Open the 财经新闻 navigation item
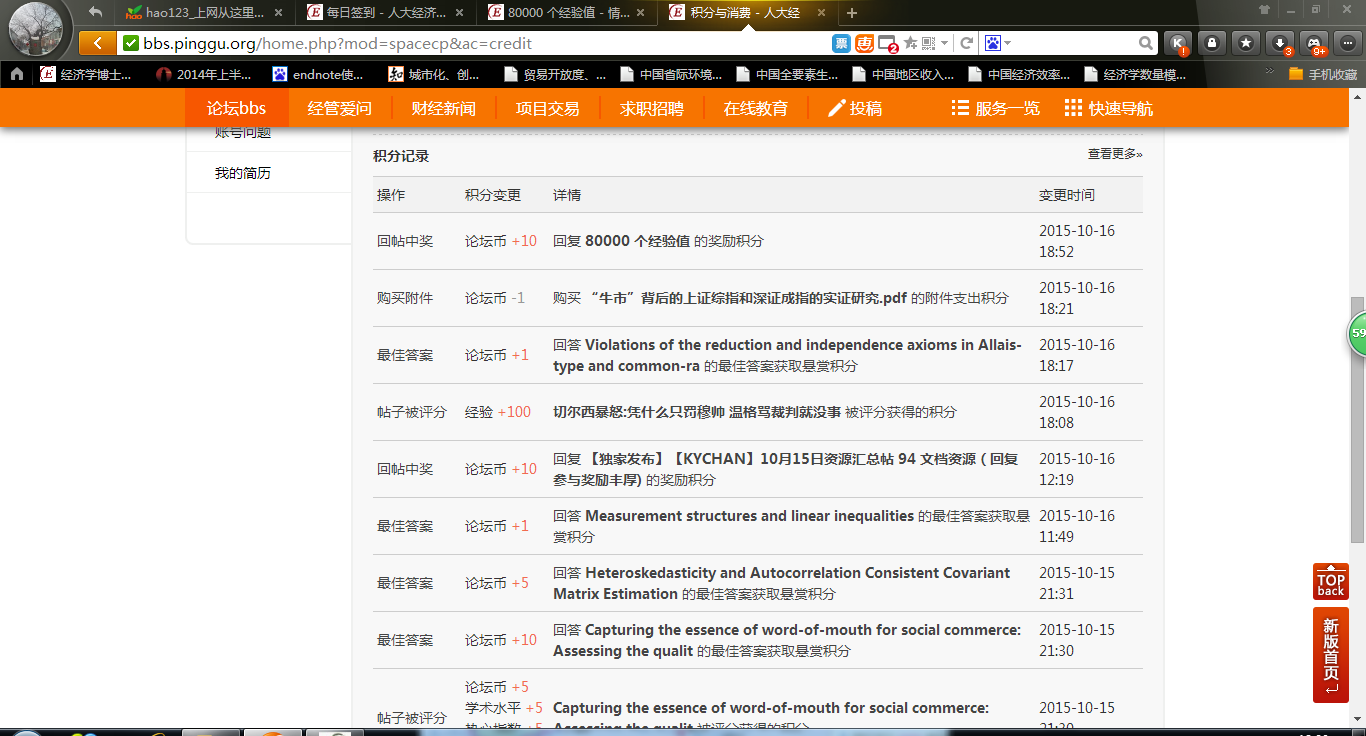This screenshot has width=1366, height=736. (444, 109)
